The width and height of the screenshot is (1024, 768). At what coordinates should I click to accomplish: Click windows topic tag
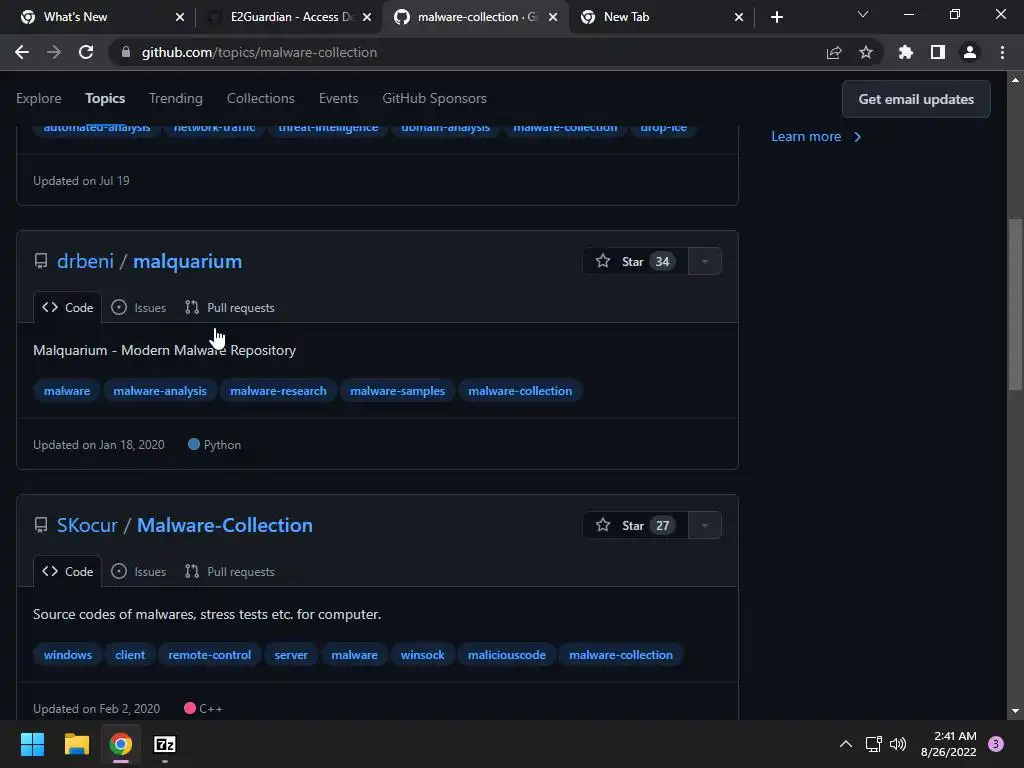68,655
